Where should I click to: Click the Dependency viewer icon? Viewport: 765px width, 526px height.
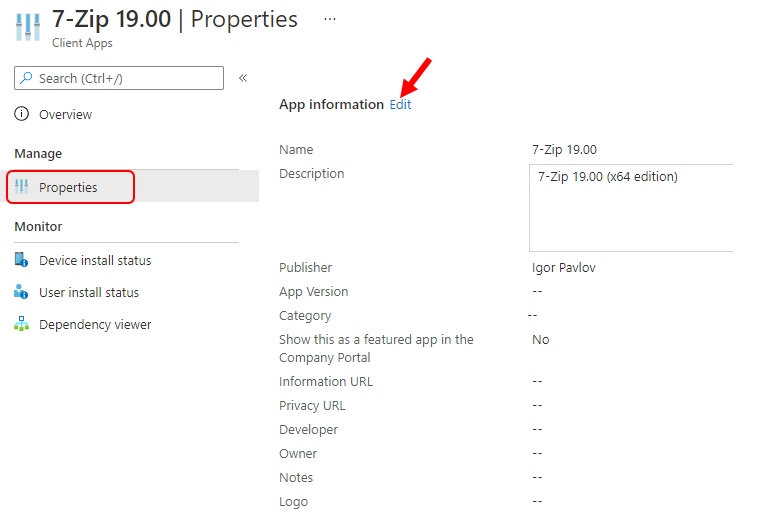coord(21,324)
